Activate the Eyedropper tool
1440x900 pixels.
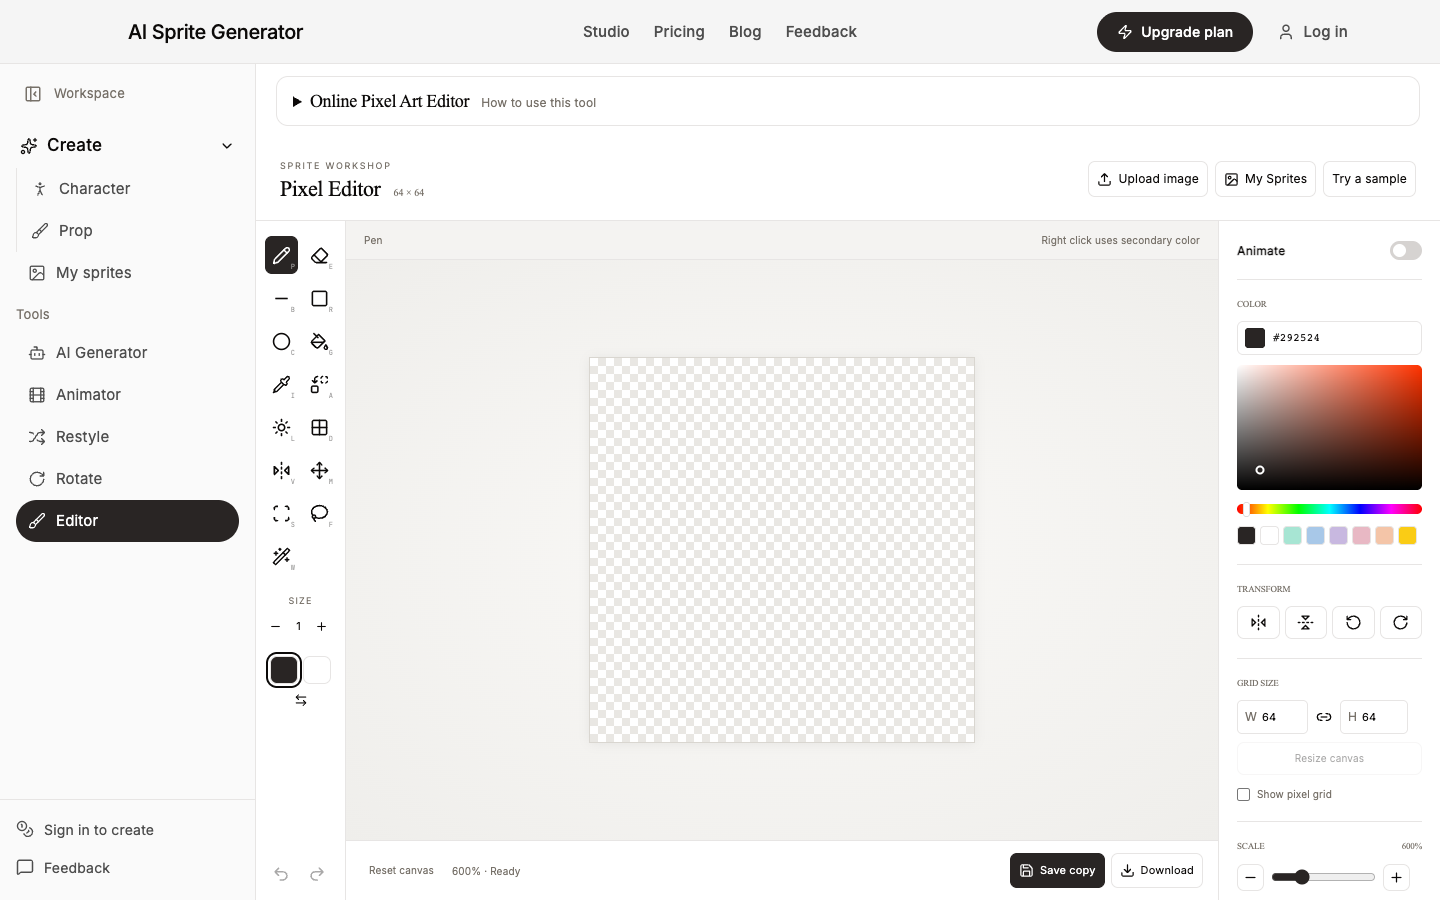[281, 384]
